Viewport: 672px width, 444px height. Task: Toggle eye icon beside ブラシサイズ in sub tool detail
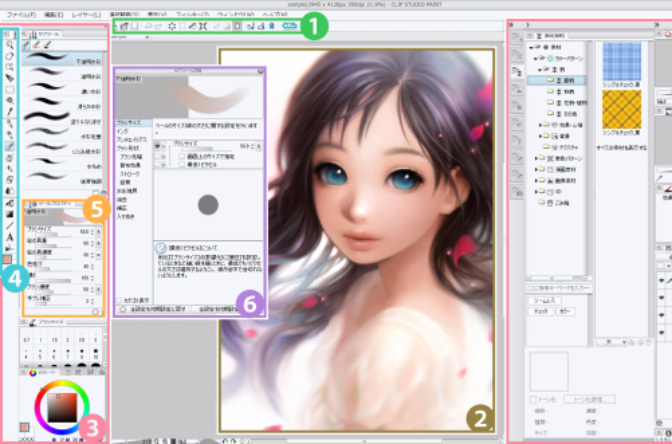point(157,146)
